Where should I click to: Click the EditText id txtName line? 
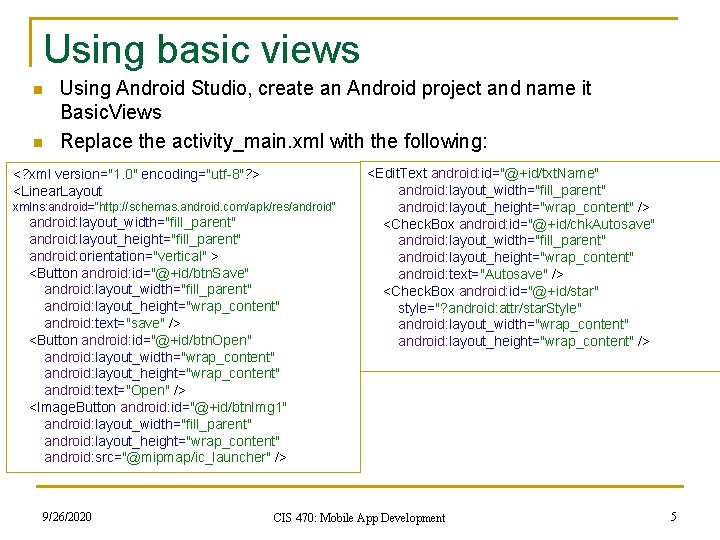(483, 173)
